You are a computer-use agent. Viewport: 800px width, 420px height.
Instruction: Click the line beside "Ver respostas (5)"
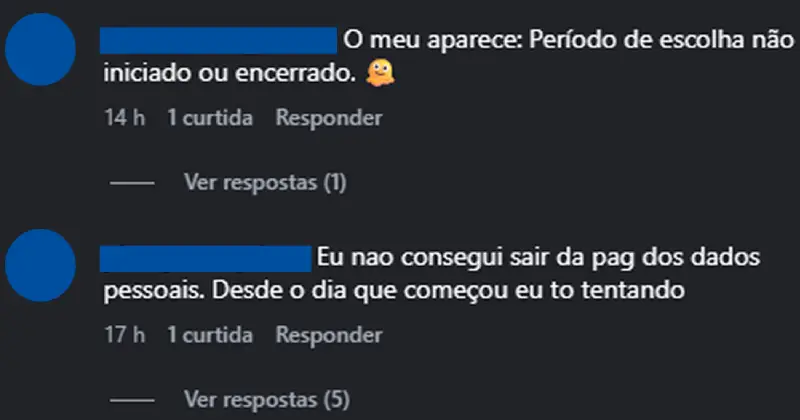(x=130, y=400)
